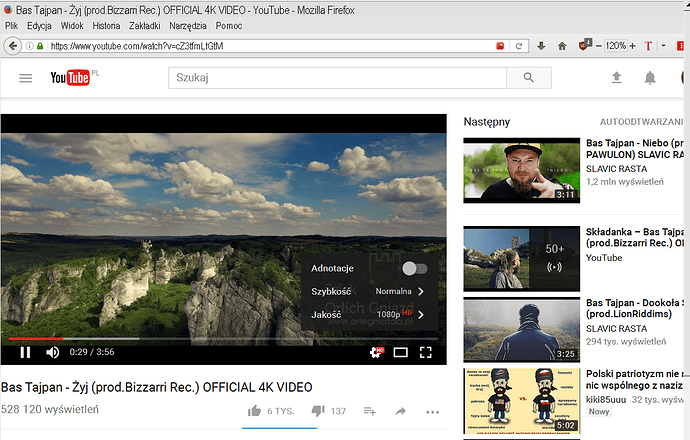Open the YouTube hamburger guide menu
This screenshot has height=440, width=690.
pyautogui.click(x=25, y=78)
